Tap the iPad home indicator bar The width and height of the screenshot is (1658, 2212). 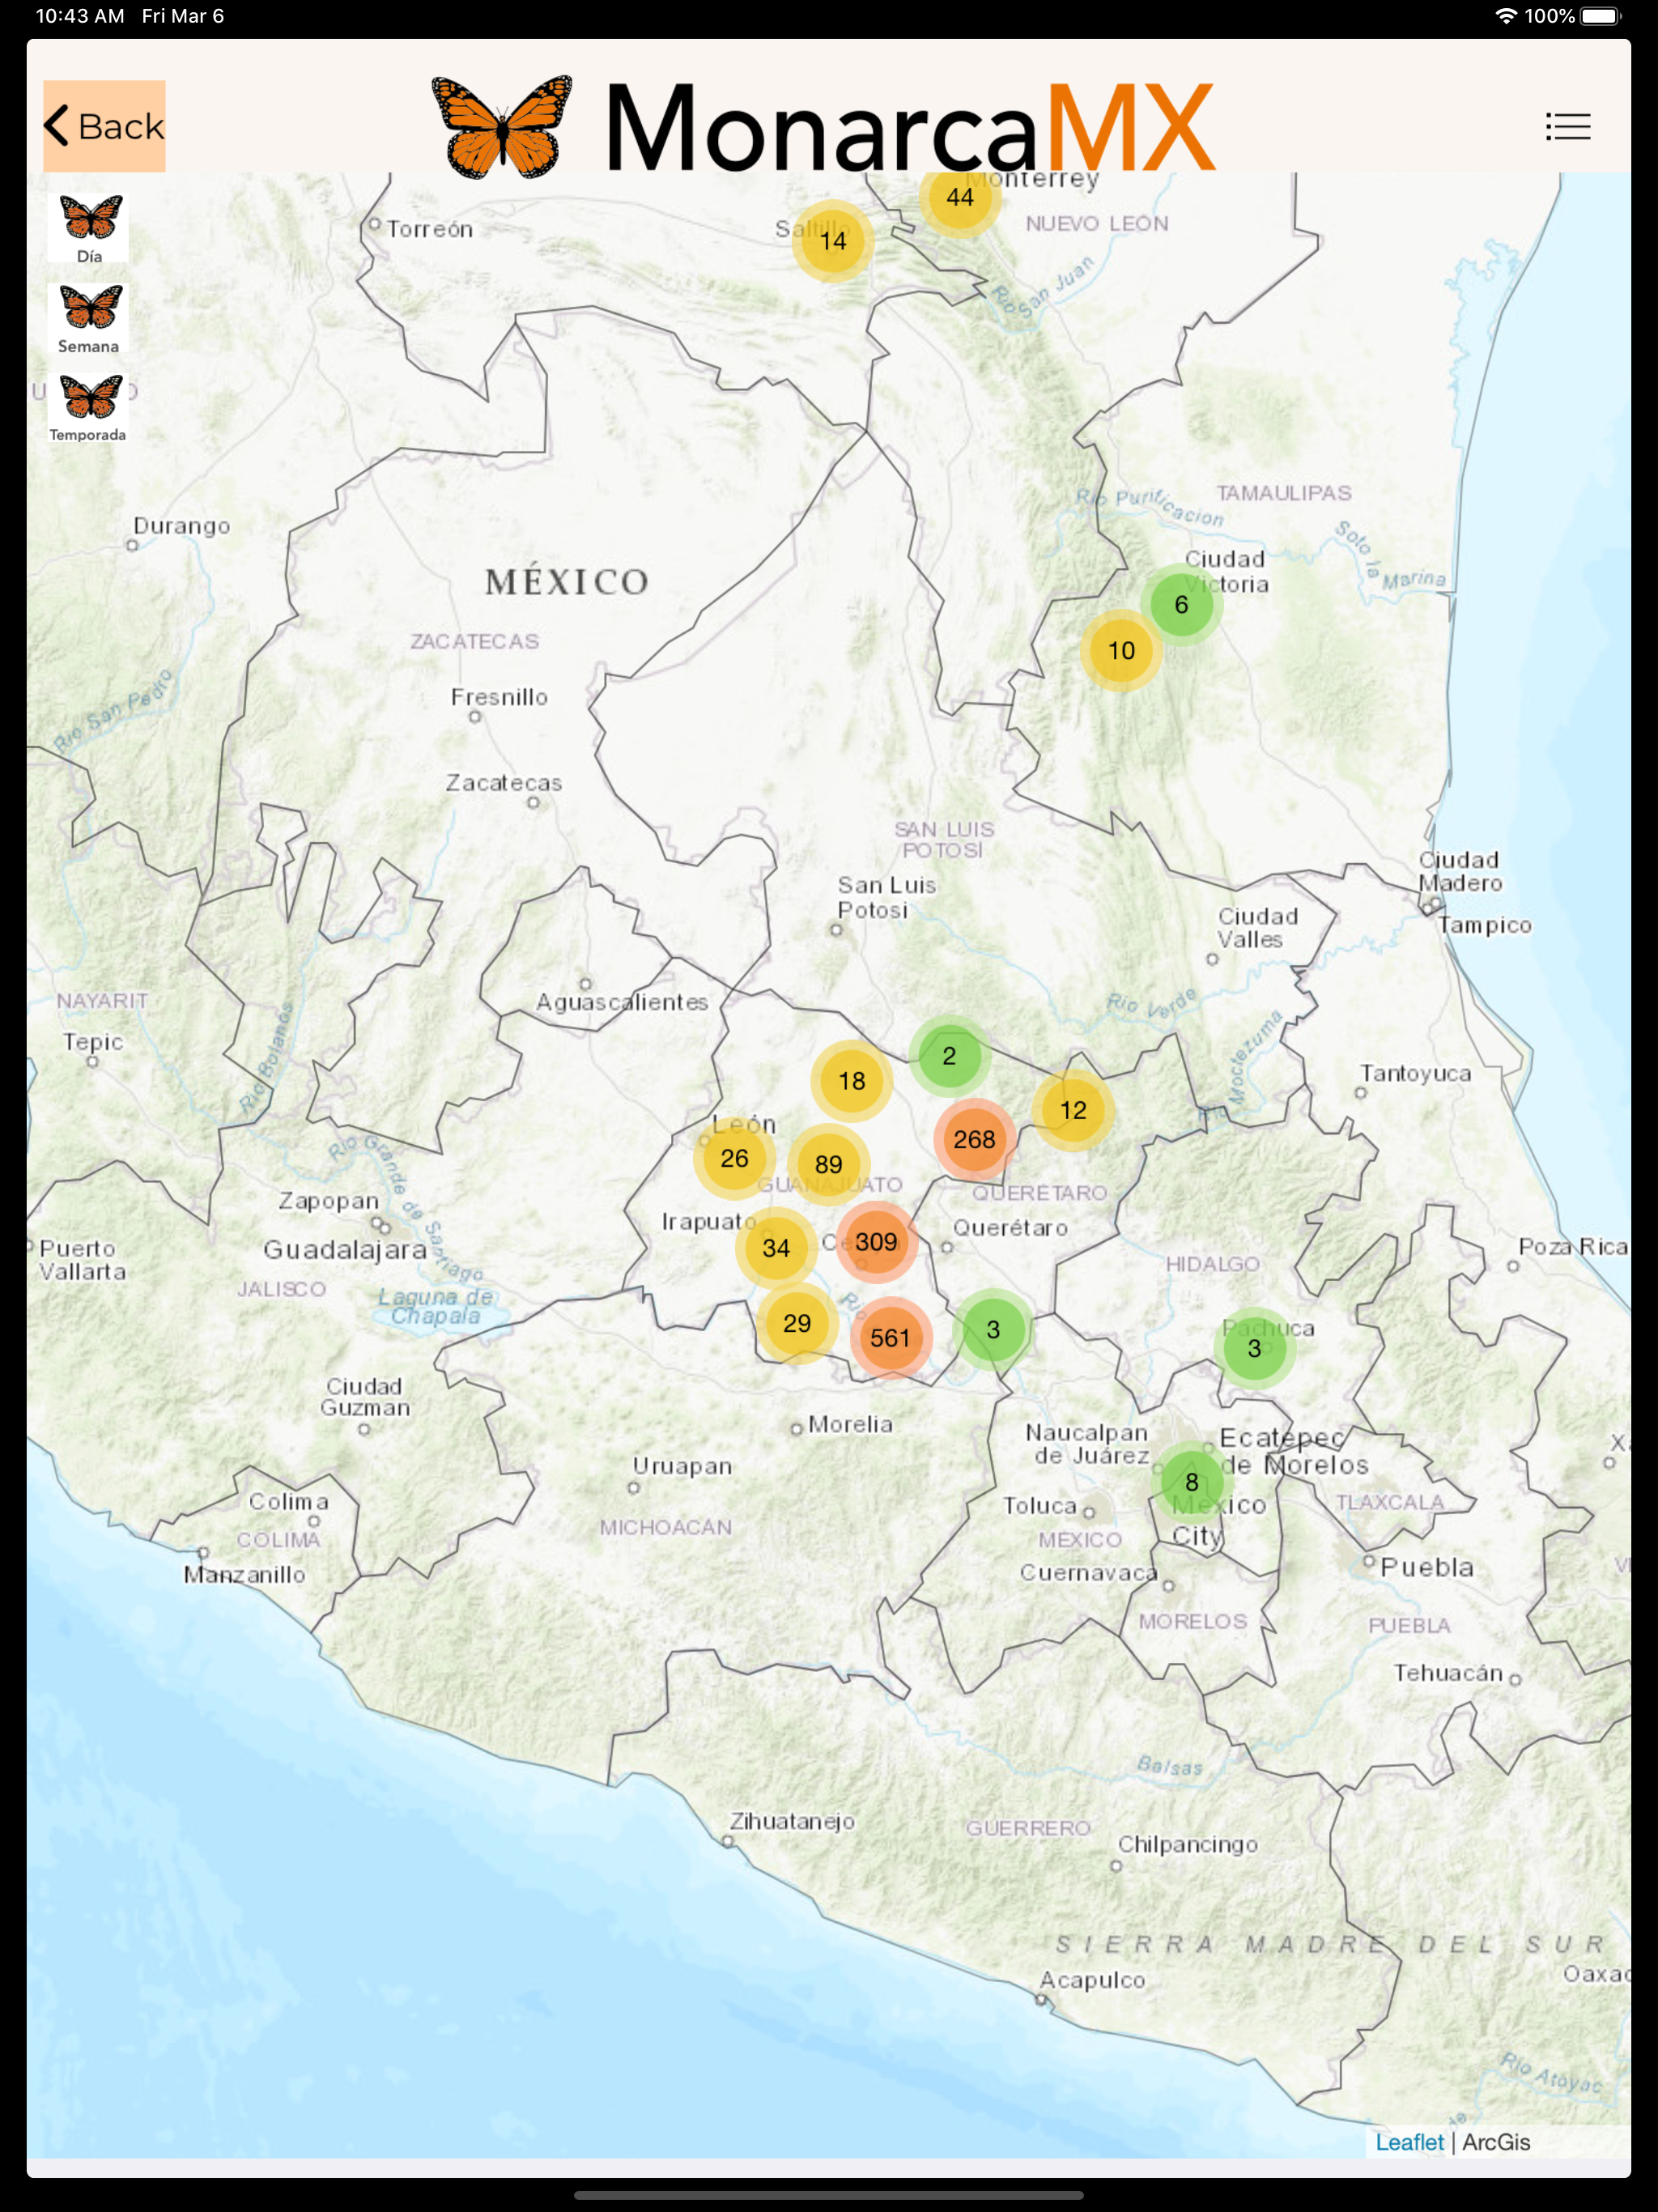[829, 2195]
